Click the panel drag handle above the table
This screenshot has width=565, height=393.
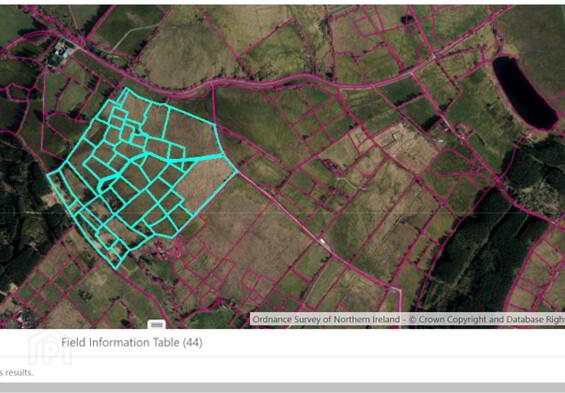156,324
